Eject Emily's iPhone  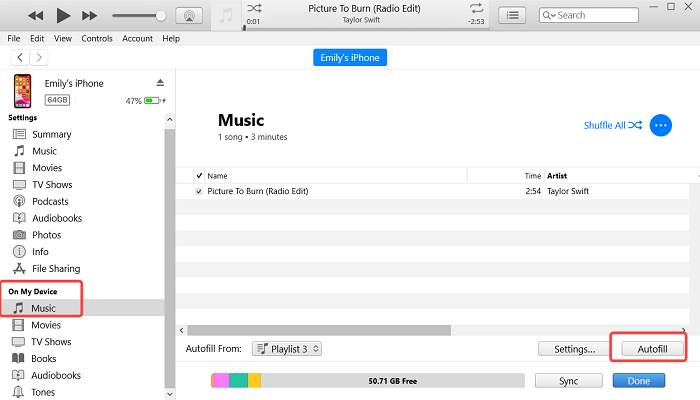160,83
